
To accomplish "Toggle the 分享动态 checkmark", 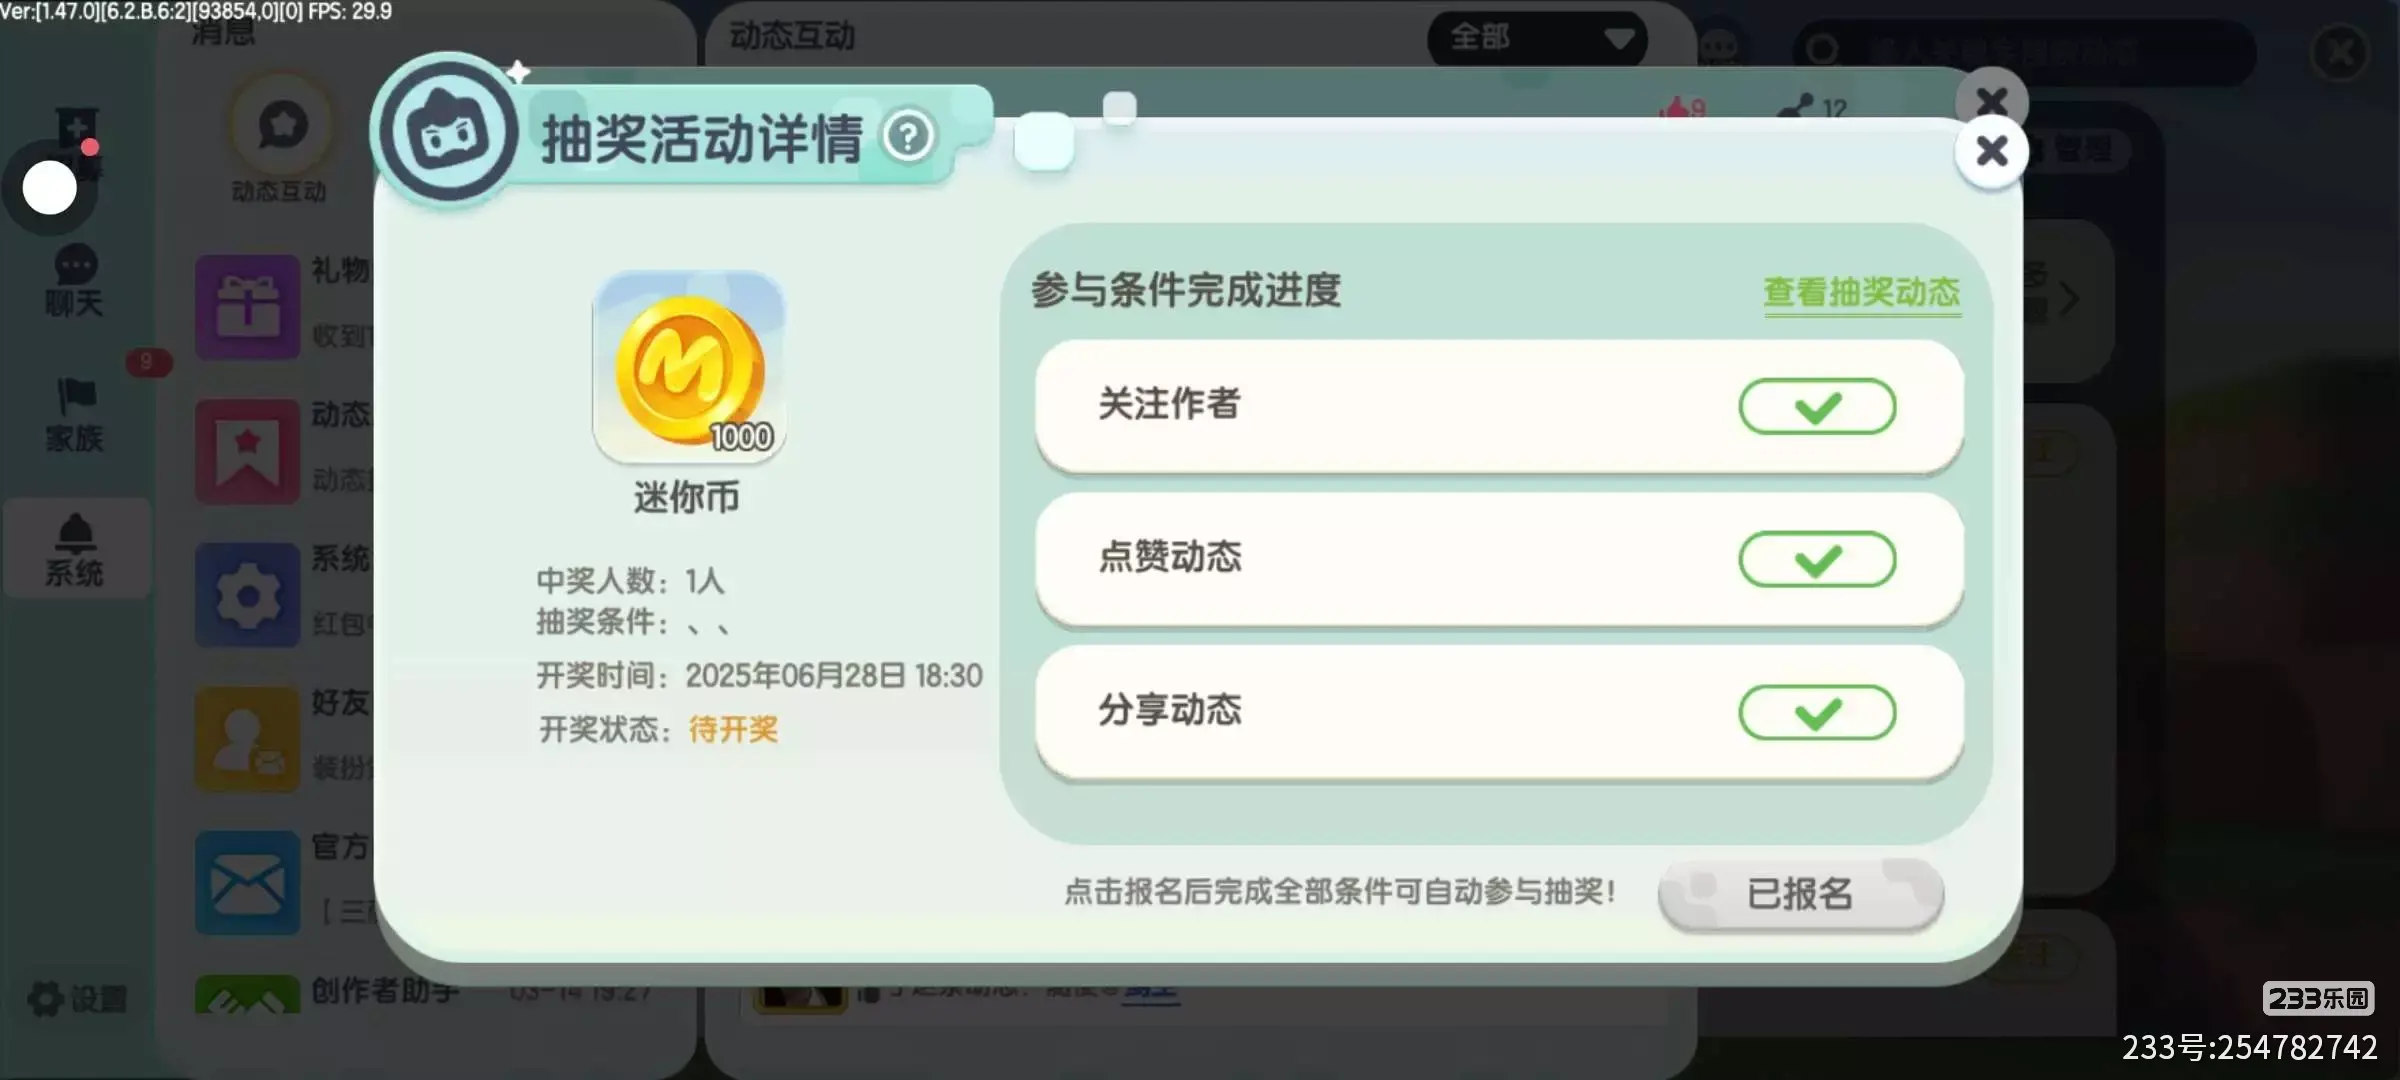I will click(x=1817, y=712).
